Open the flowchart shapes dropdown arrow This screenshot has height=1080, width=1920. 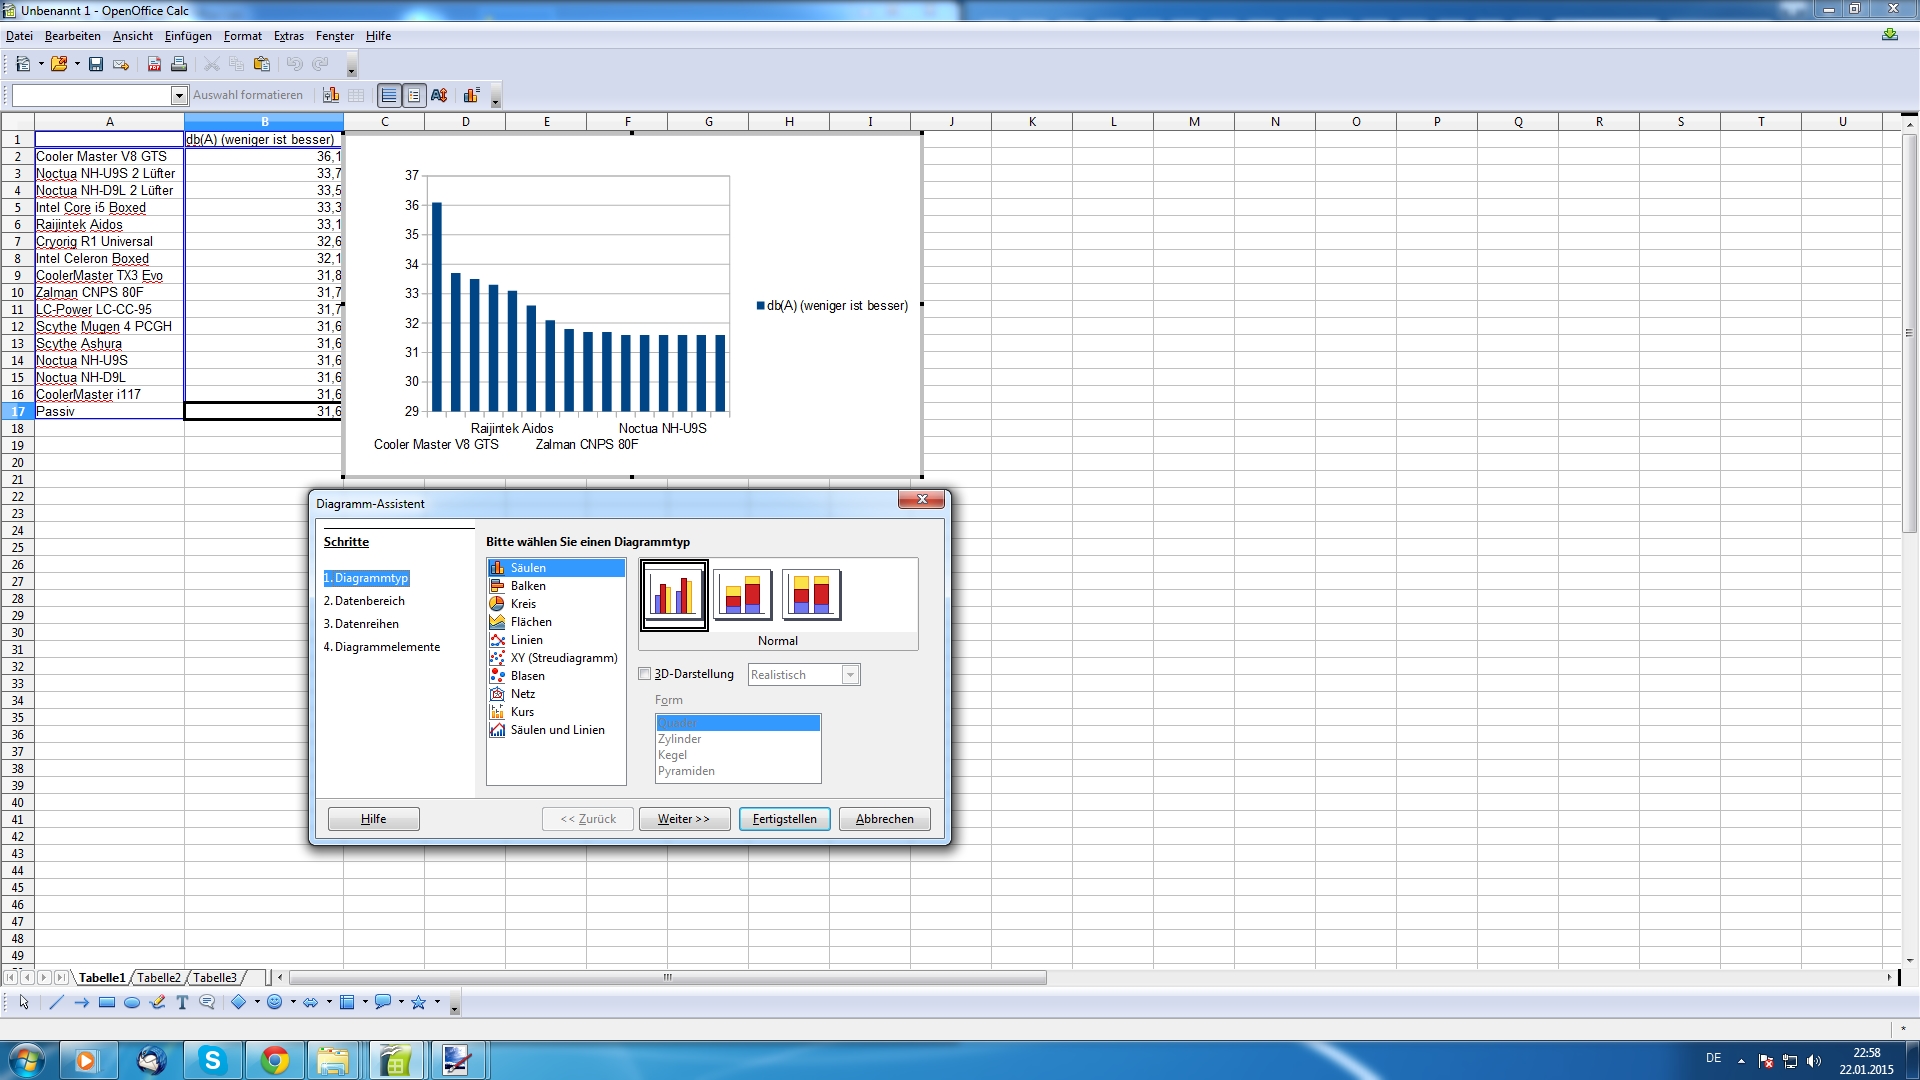[365, 1002]
